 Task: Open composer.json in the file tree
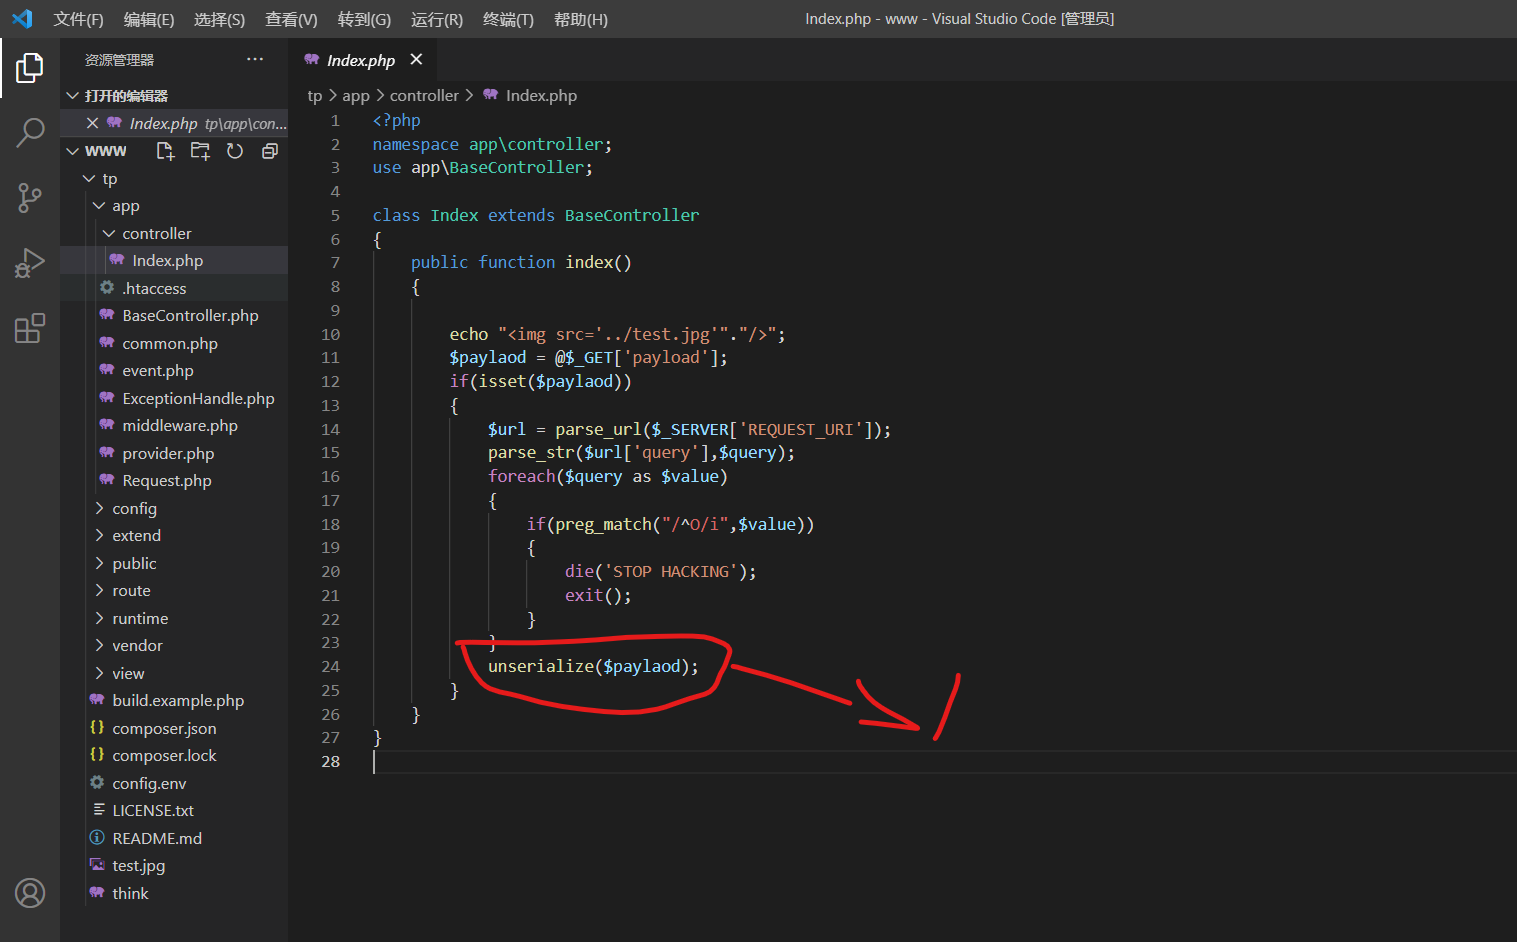(x=164, y=728)
